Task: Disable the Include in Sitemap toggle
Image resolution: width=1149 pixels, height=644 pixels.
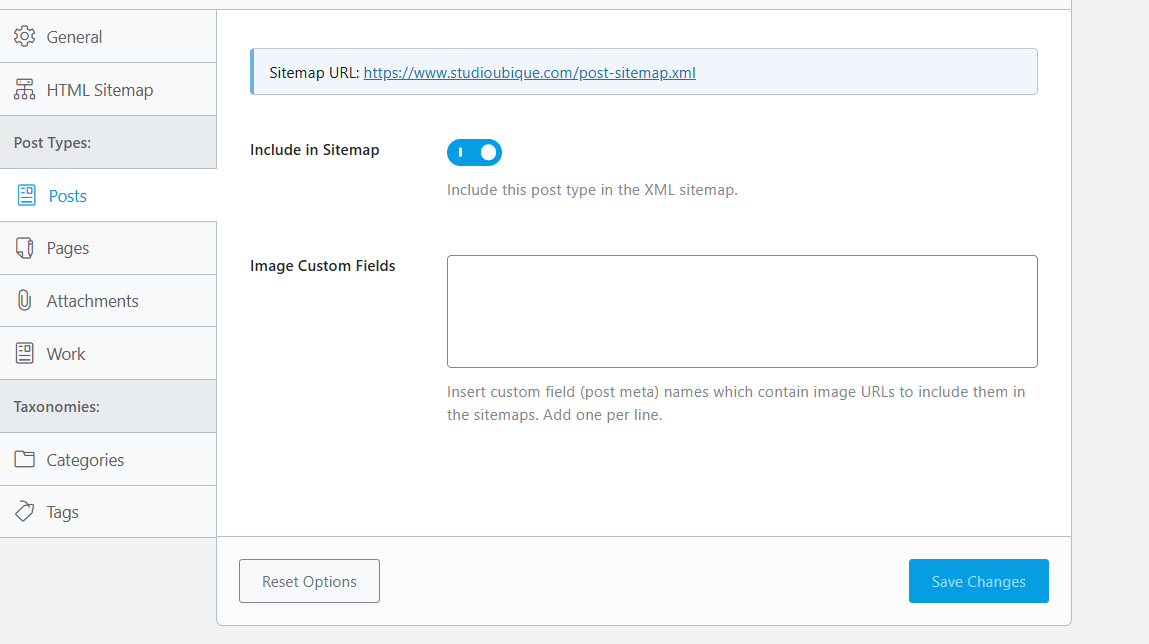Action: [474, 152]
